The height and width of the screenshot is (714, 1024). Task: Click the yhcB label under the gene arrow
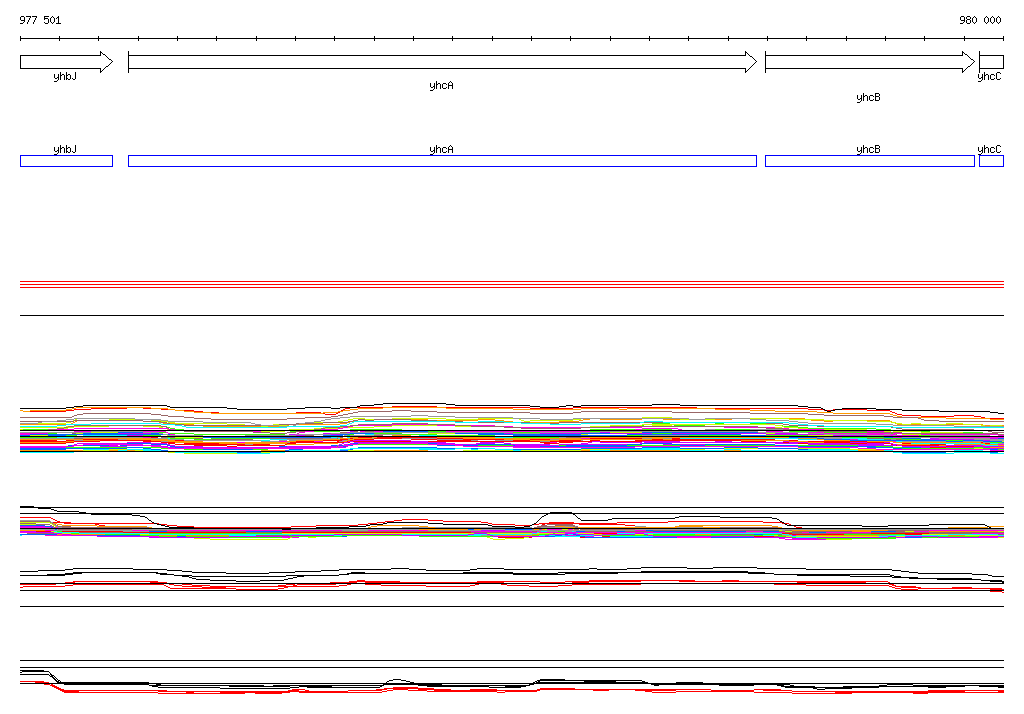pos(869,97)
